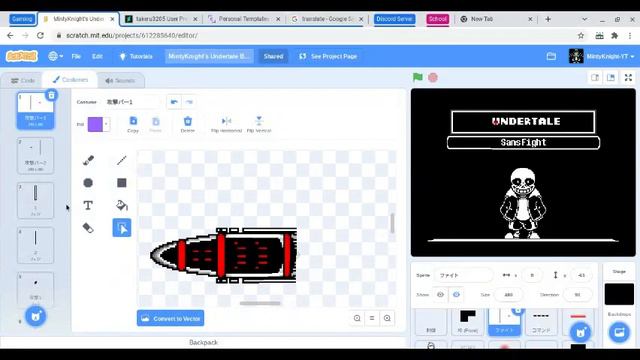Image resolution: width=640 pixels, height=360 pixels.
Task: Open the File menu
Action: pos(76,56)
